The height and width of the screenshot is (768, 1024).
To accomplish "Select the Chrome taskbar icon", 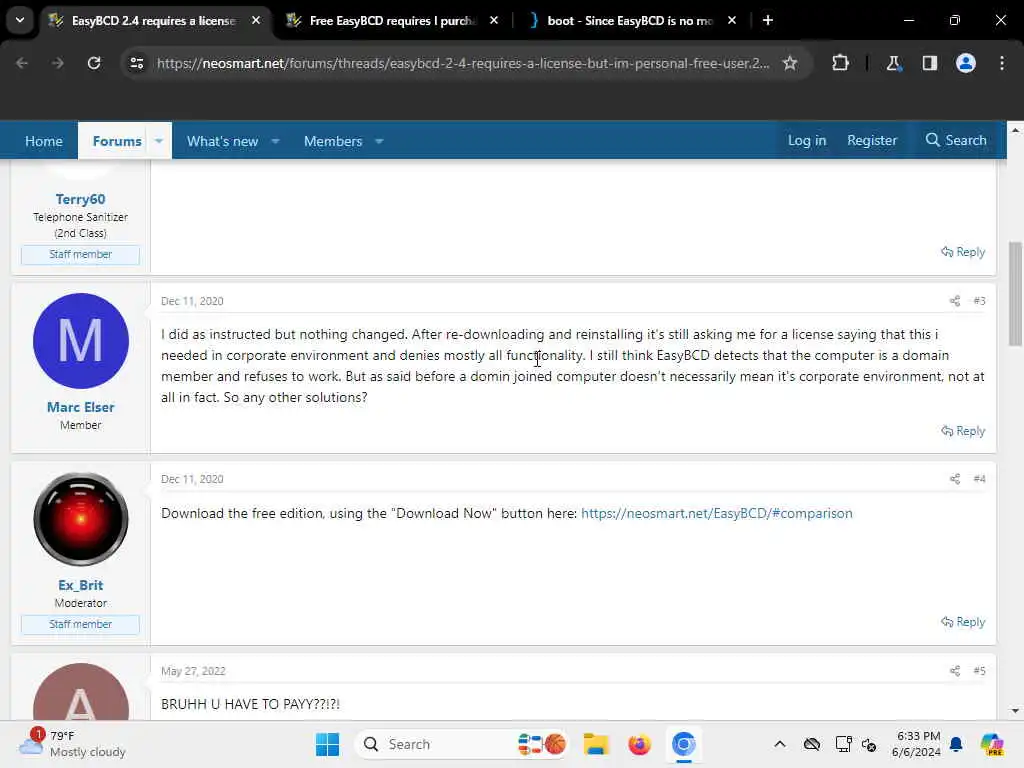I will (x=683, y=744).
